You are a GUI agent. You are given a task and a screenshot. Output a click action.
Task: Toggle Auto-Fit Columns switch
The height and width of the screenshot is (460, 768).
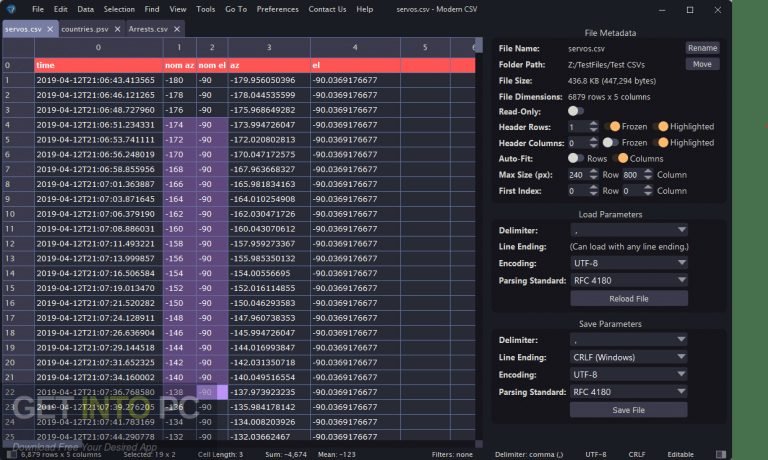[620, 158]
